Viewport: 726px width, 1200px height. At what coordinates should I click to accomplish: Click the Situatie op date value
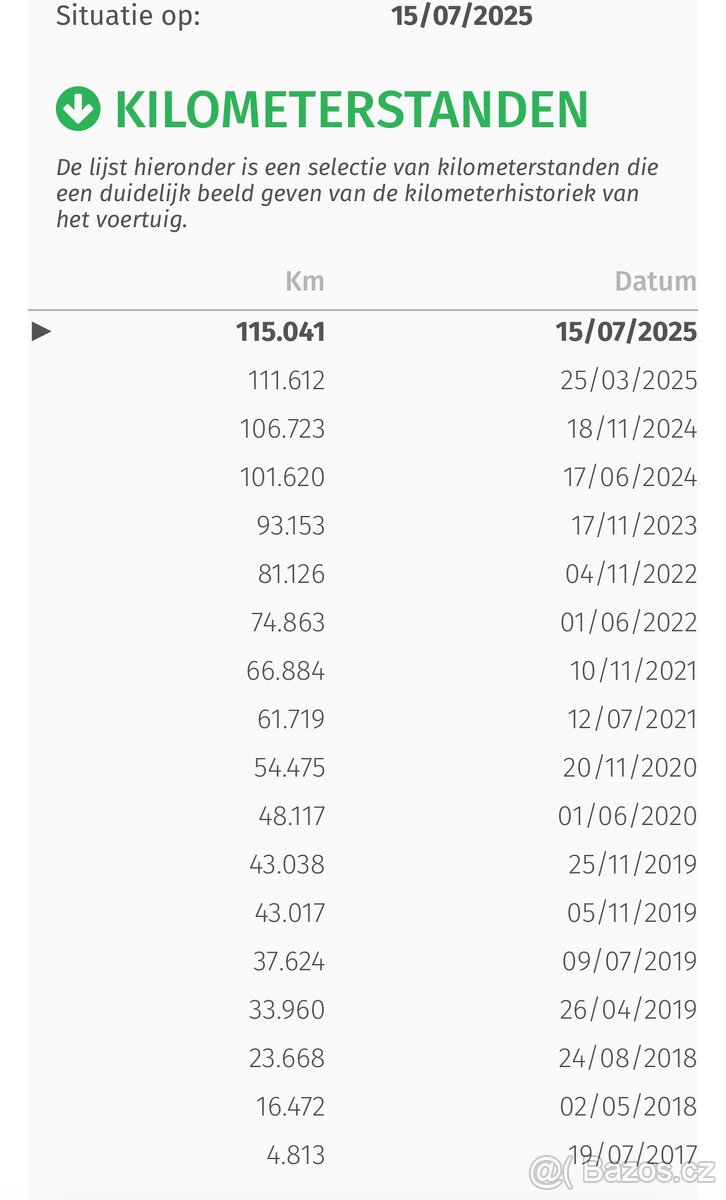coord(462,16)
